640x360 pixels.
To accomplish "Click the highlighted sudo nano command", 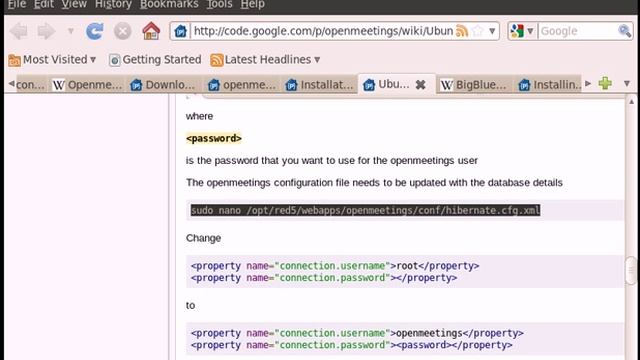I will click(365, 210).
